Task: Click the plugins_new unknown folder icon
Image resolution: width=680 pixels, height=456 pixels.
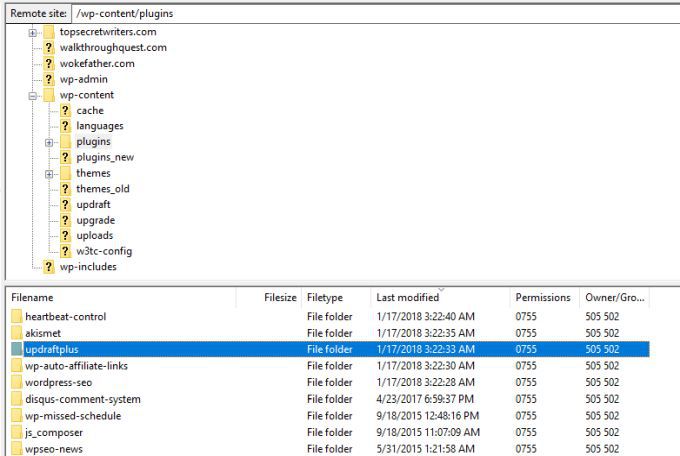Action: 65,157
